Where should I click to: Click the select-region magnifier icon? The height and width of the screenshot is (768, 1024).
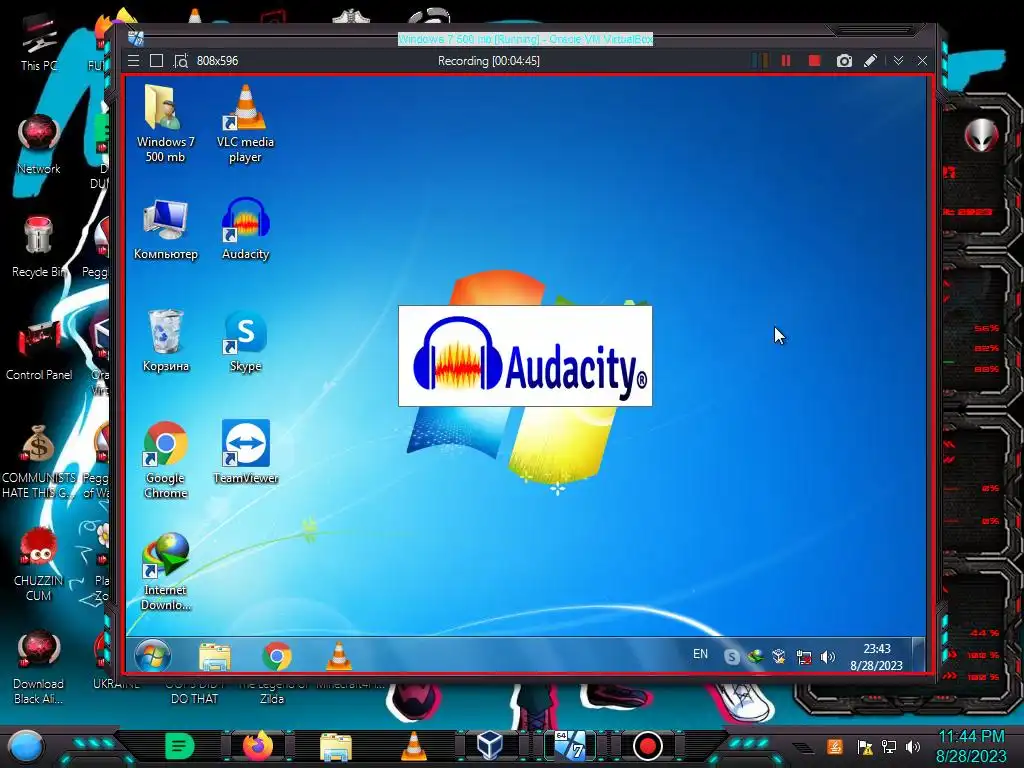181,61
